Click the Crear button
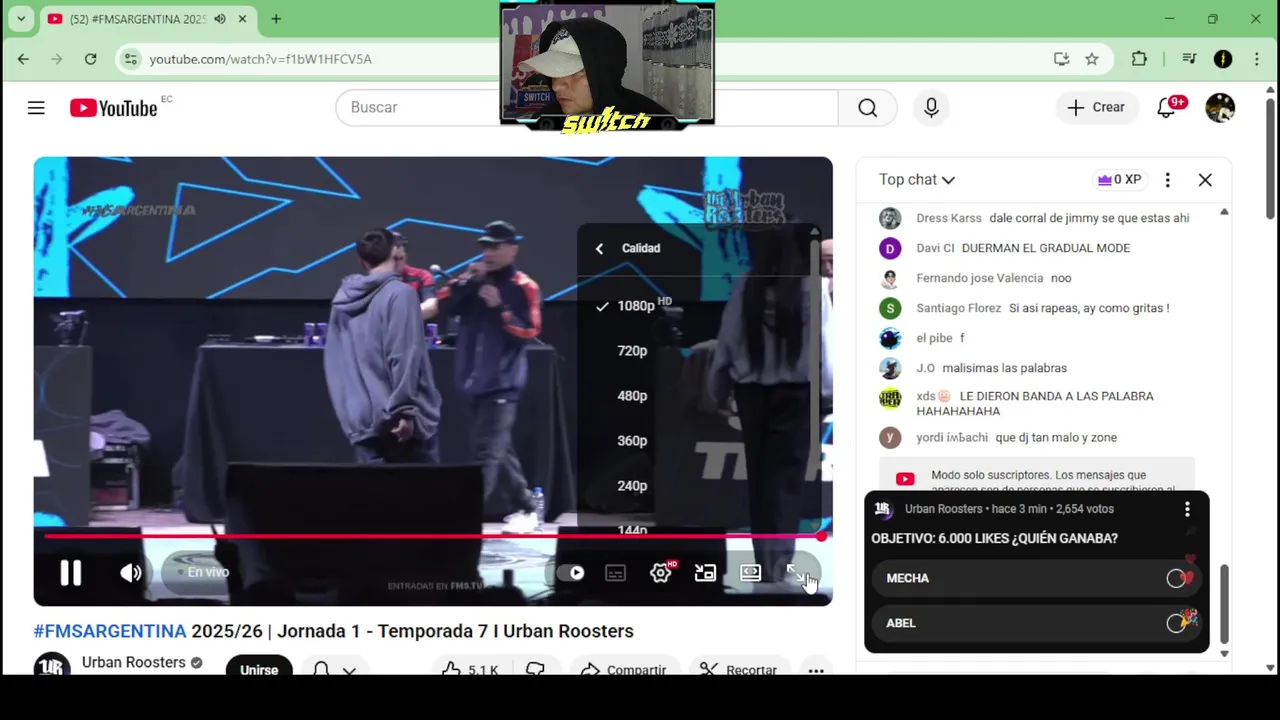The height and width of the screenshot is (720, 1280). coord(1096,107)
